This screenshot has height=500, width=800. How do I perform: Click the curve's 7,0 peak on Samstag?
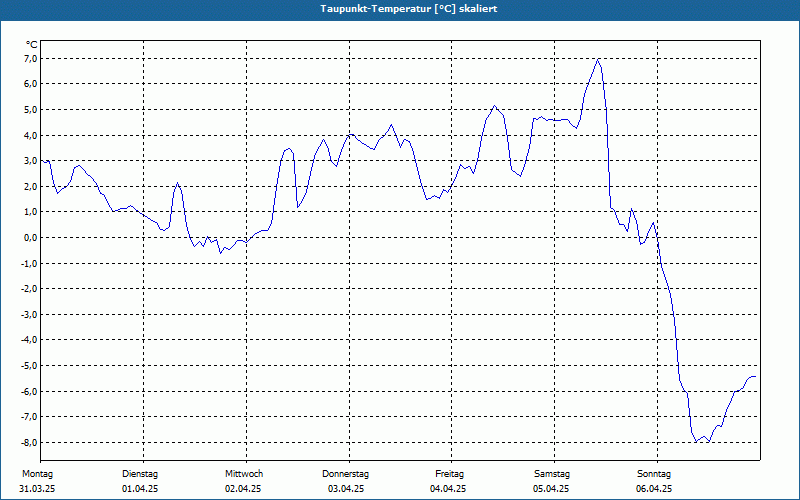(x=597, y=59)
